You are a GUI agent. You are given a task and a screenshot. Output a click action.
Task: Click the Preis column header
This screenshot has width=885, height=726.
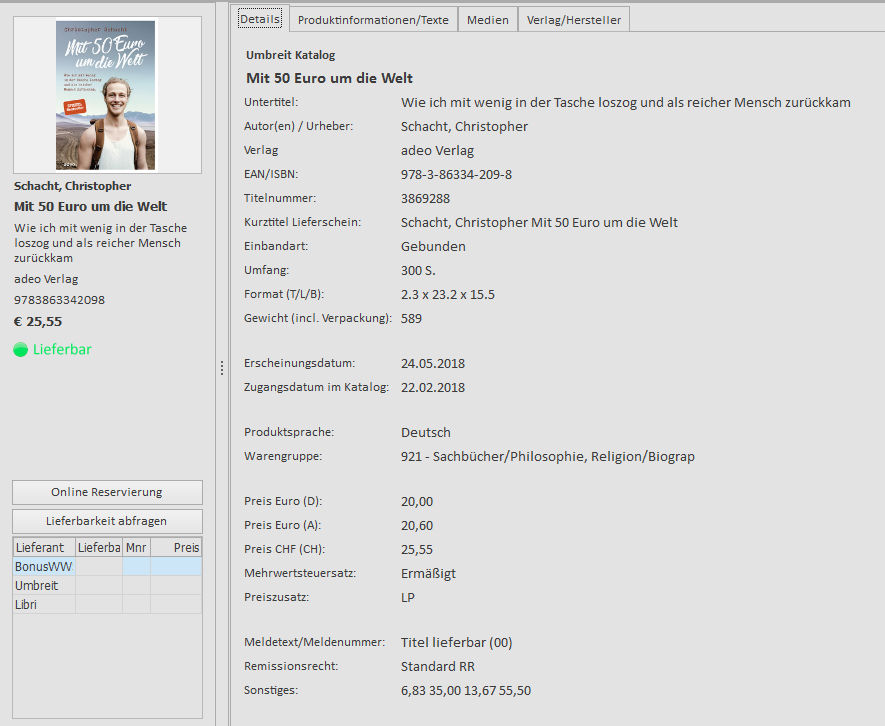tap(176, 548)
